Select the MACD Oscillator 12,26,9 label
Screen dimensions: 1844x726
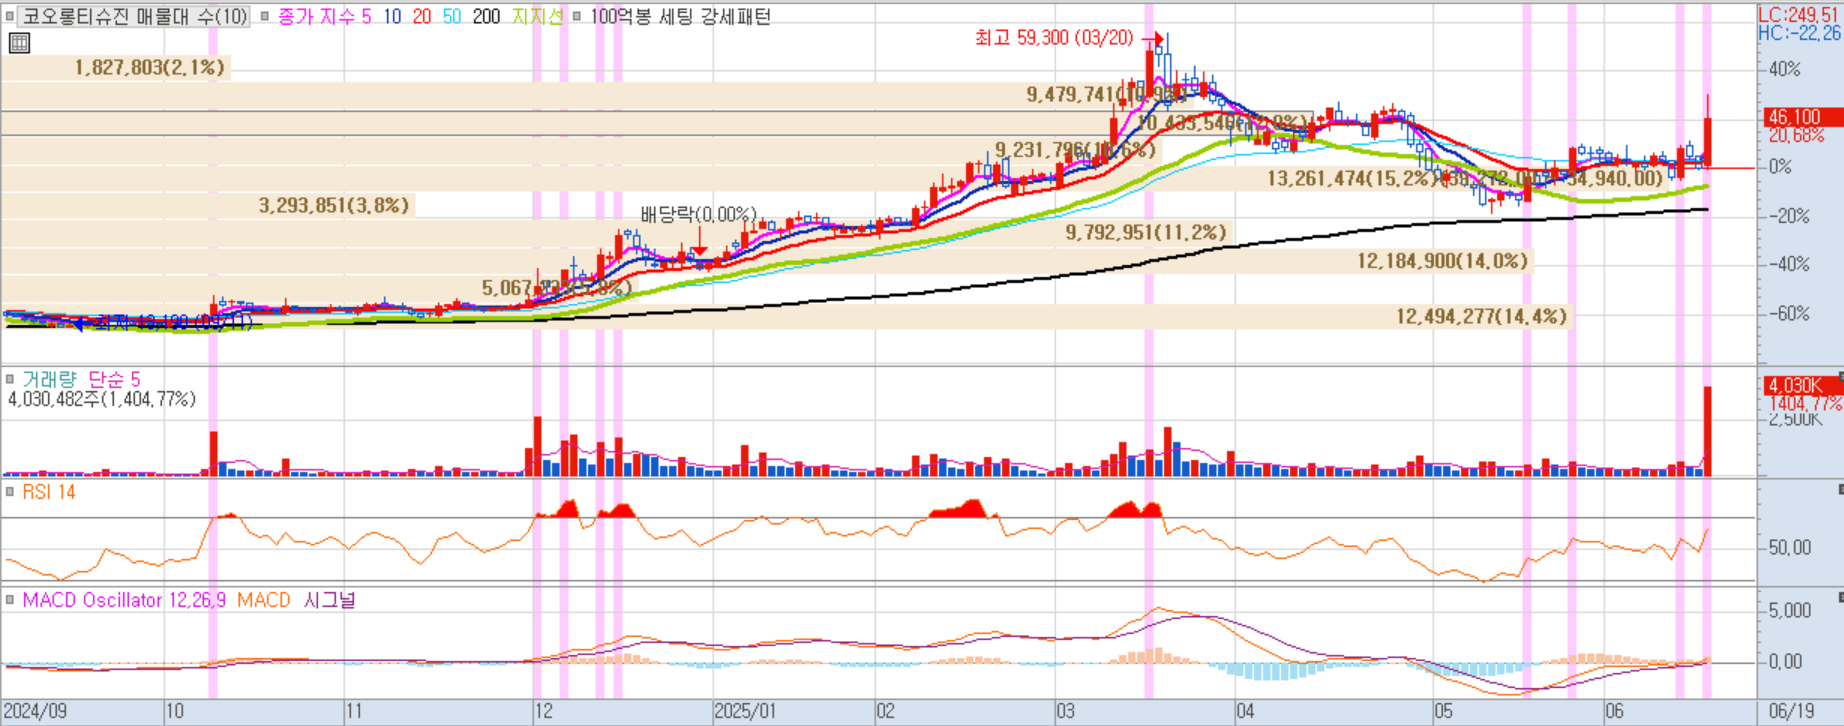[x=123, y=600]
